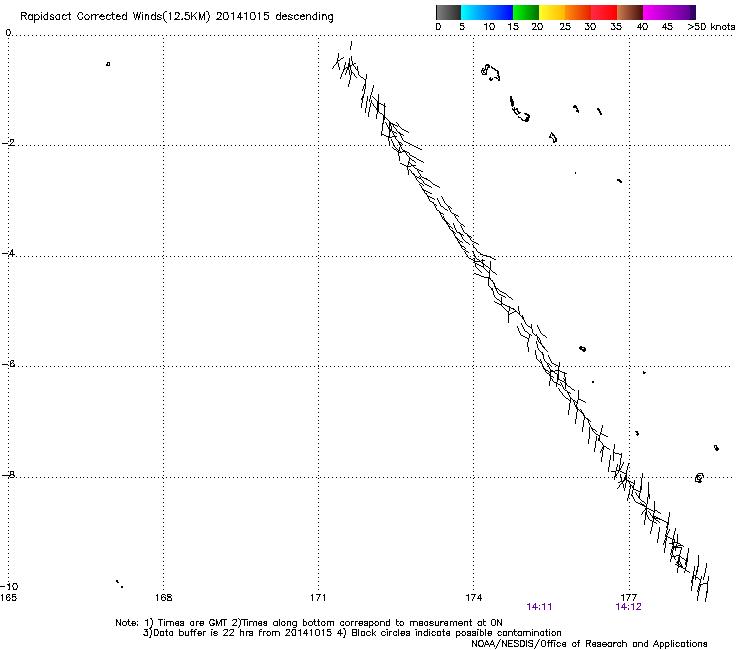Click the latitude label -2

8,143
